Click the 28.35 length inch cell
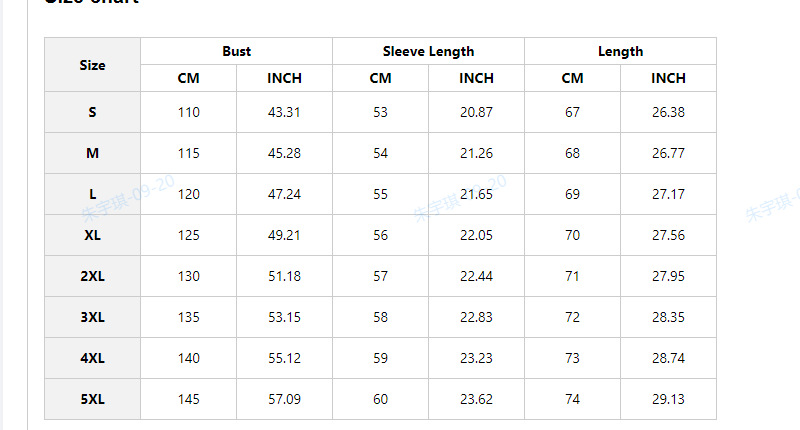 tap(668, 317)
